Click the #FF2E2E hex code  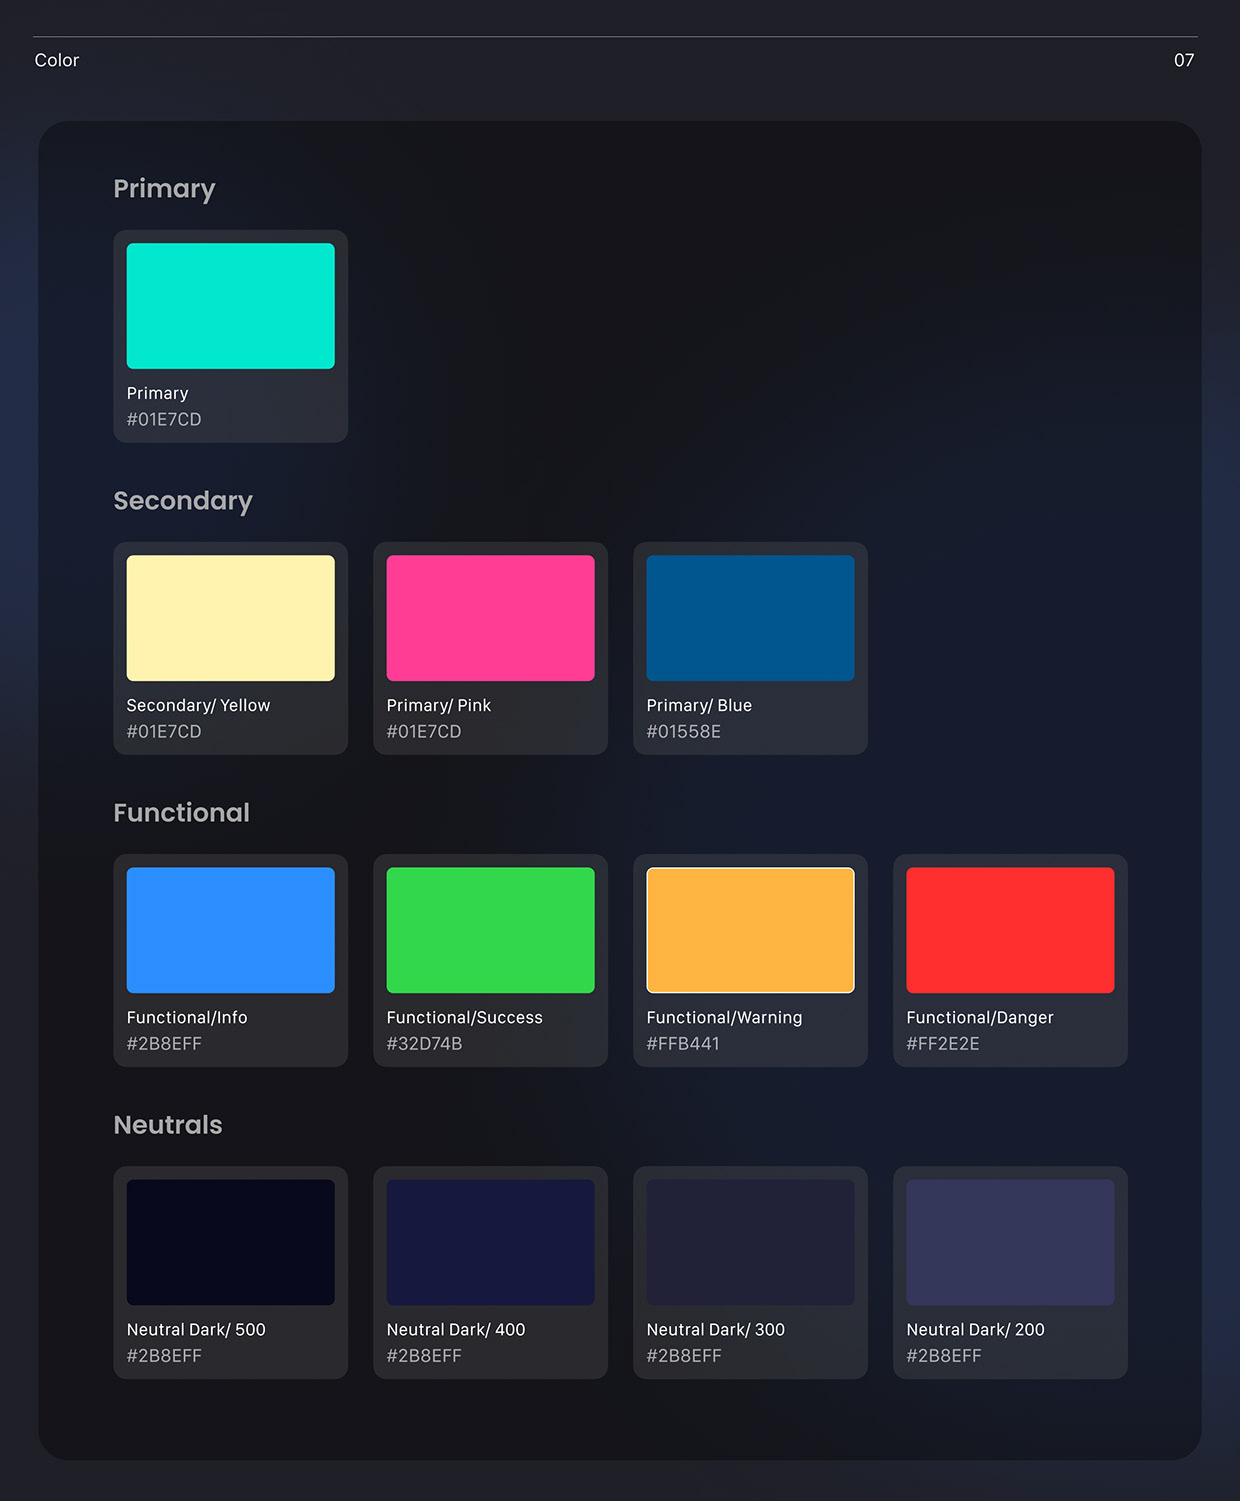[943, 1043]
